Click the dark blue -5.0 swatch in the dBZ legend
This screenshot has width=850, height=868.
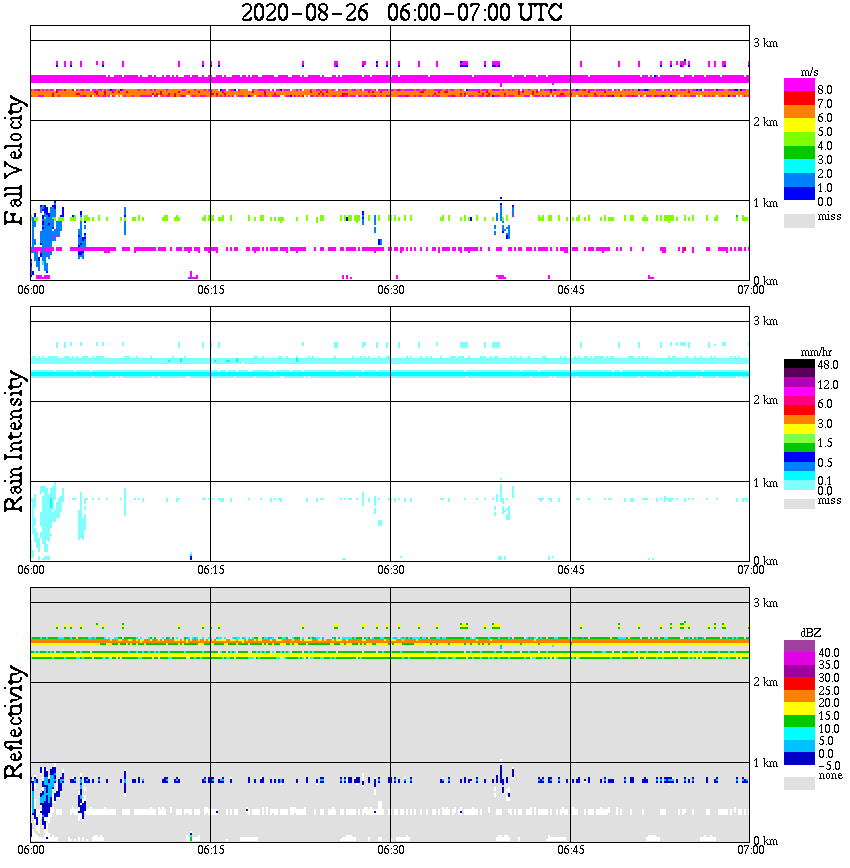pyautogui.click(x=799, y=759)
